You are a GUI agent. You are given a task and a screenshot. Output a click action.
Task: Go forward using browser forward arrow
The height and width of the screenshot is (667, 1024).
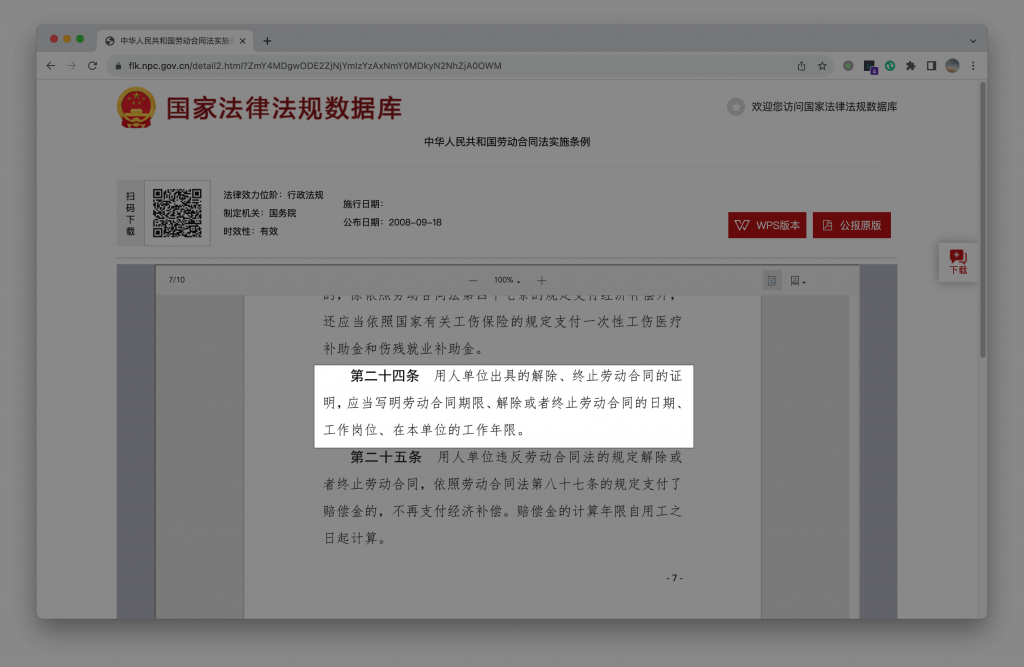[72, 66]
